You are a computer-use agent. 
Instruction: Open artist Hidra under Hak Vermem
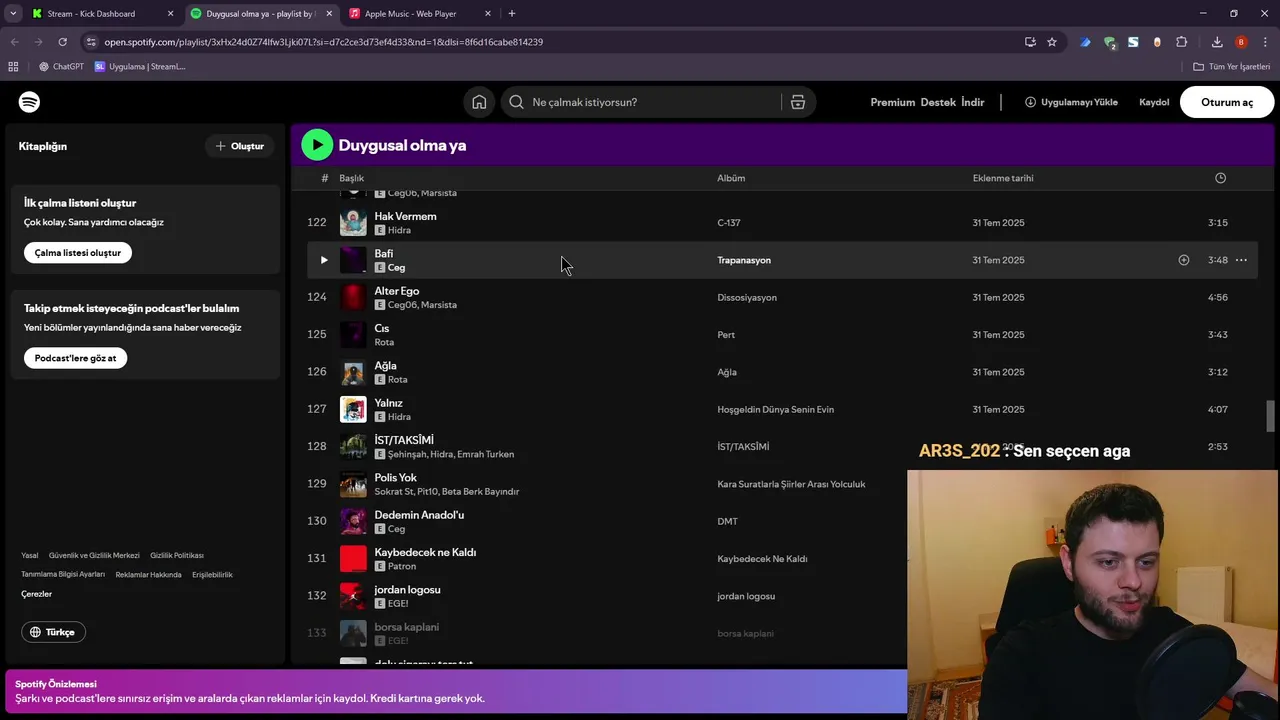point(399,230)
